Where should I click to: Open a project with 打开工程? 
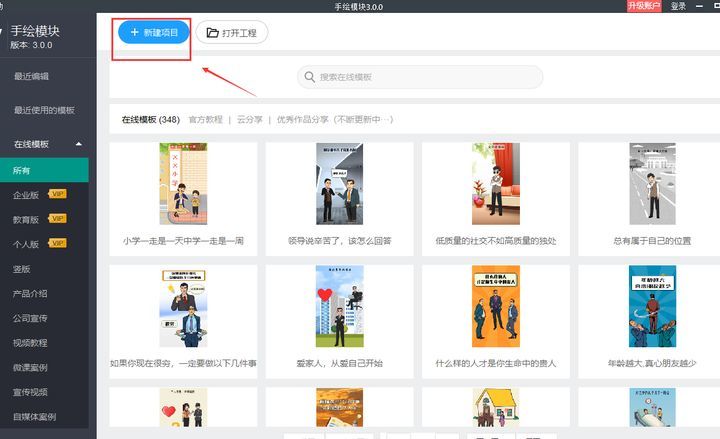point(232,33)
